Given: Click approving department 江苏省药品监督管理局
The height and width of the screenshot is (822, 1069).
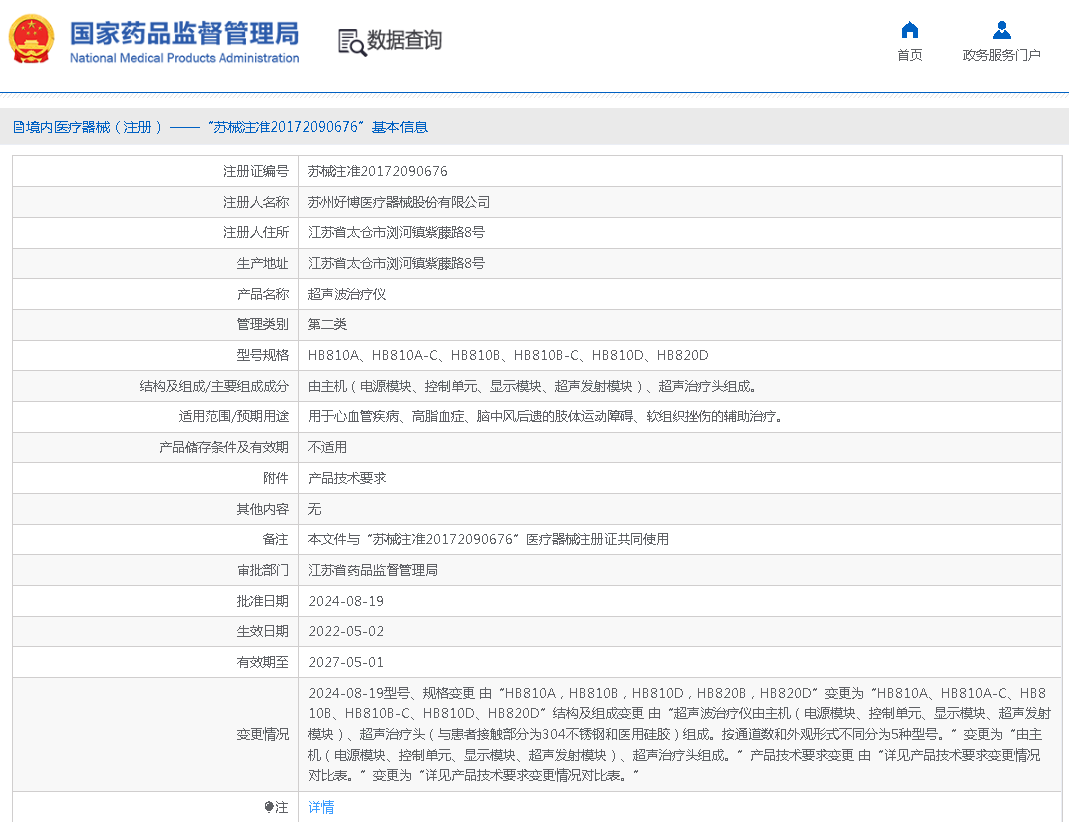Looking at the screenshot, I should (373, 570).
